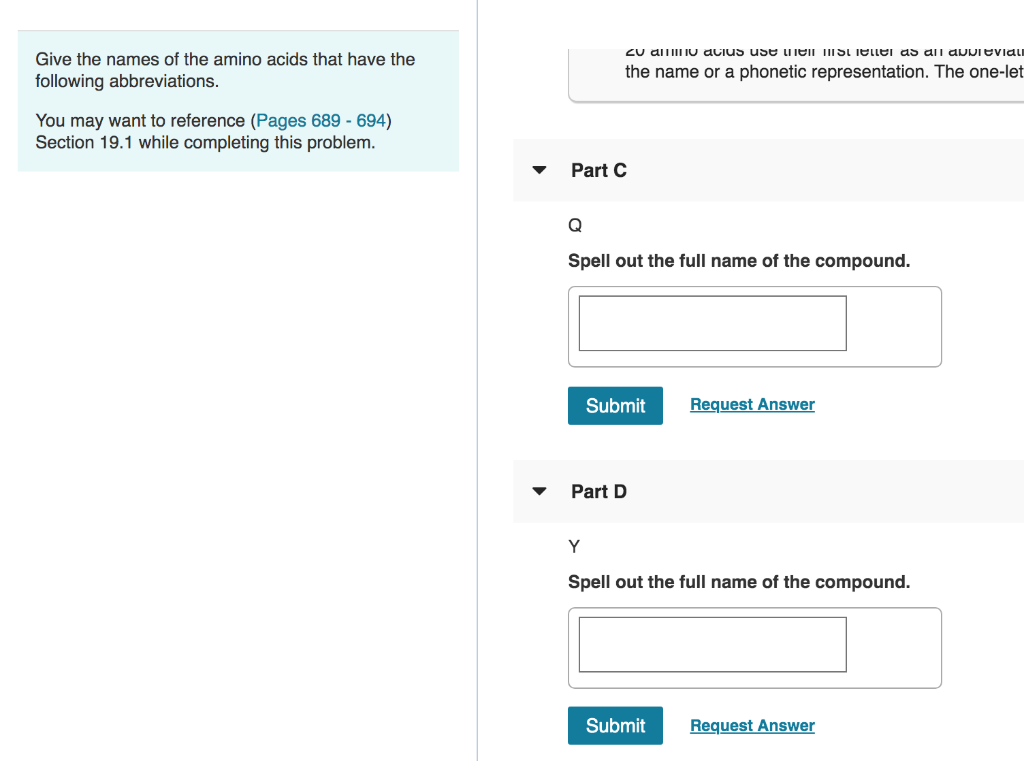Click the Y compound abbreviation label
This screenshot has height=761, width=1024.
coord(573,547)
